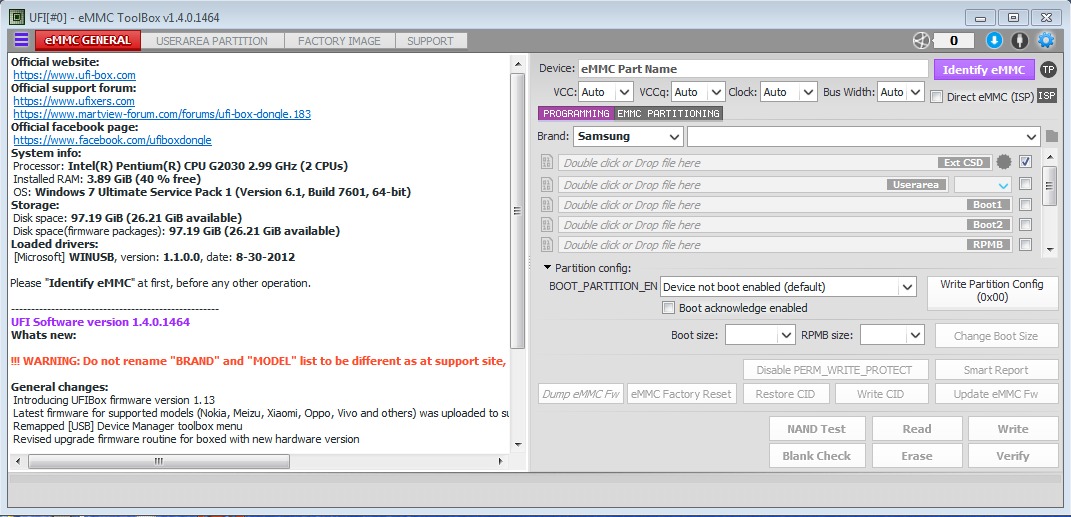Click the Dump eMMC Fw button
This screenshot has height=517, width=1071.
point(581,393)
